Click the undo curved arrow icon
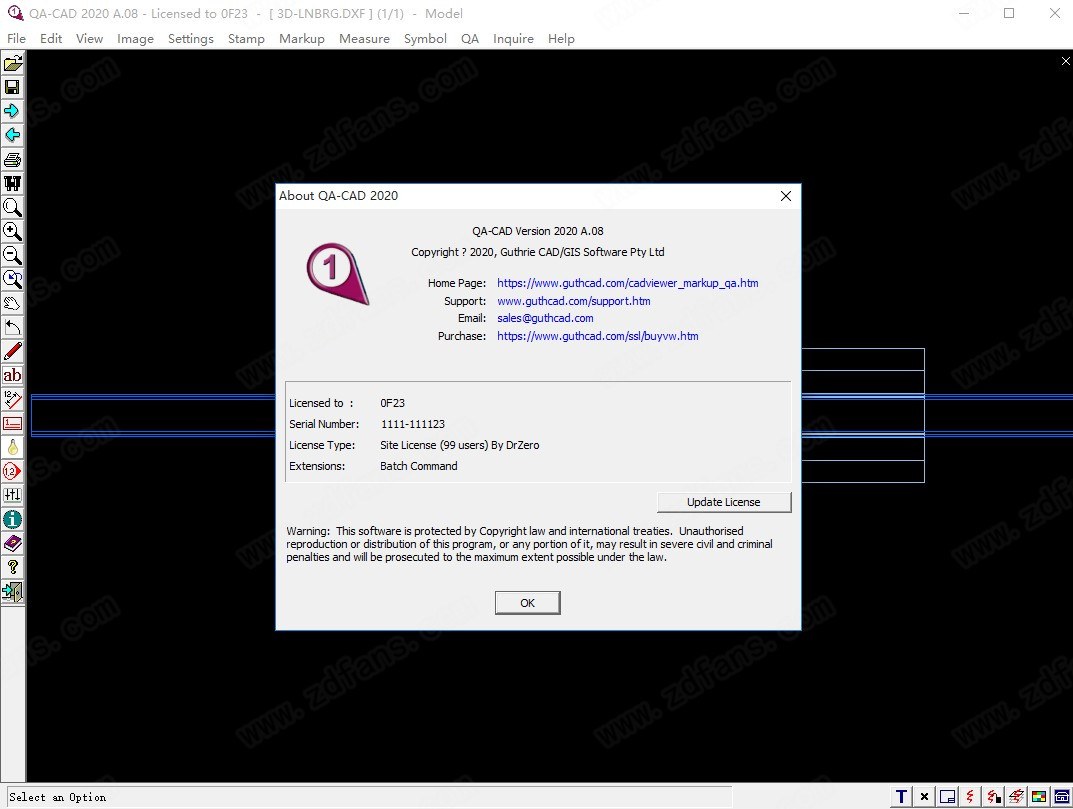 pos(12,327)
